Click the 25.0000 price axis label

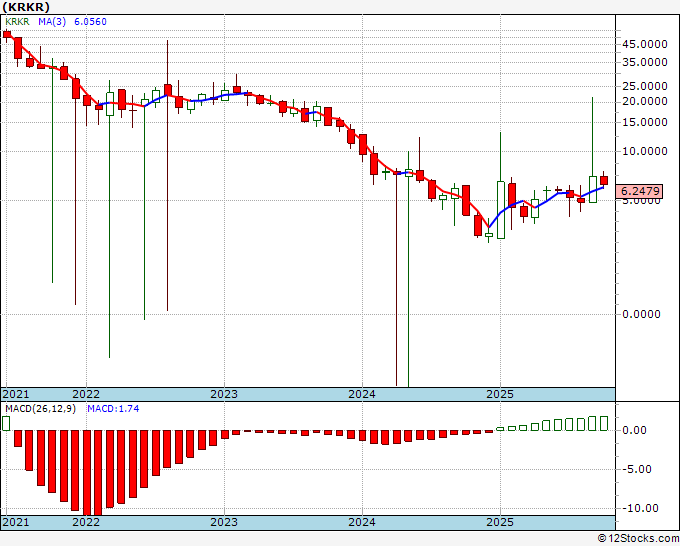coord(644,86)
